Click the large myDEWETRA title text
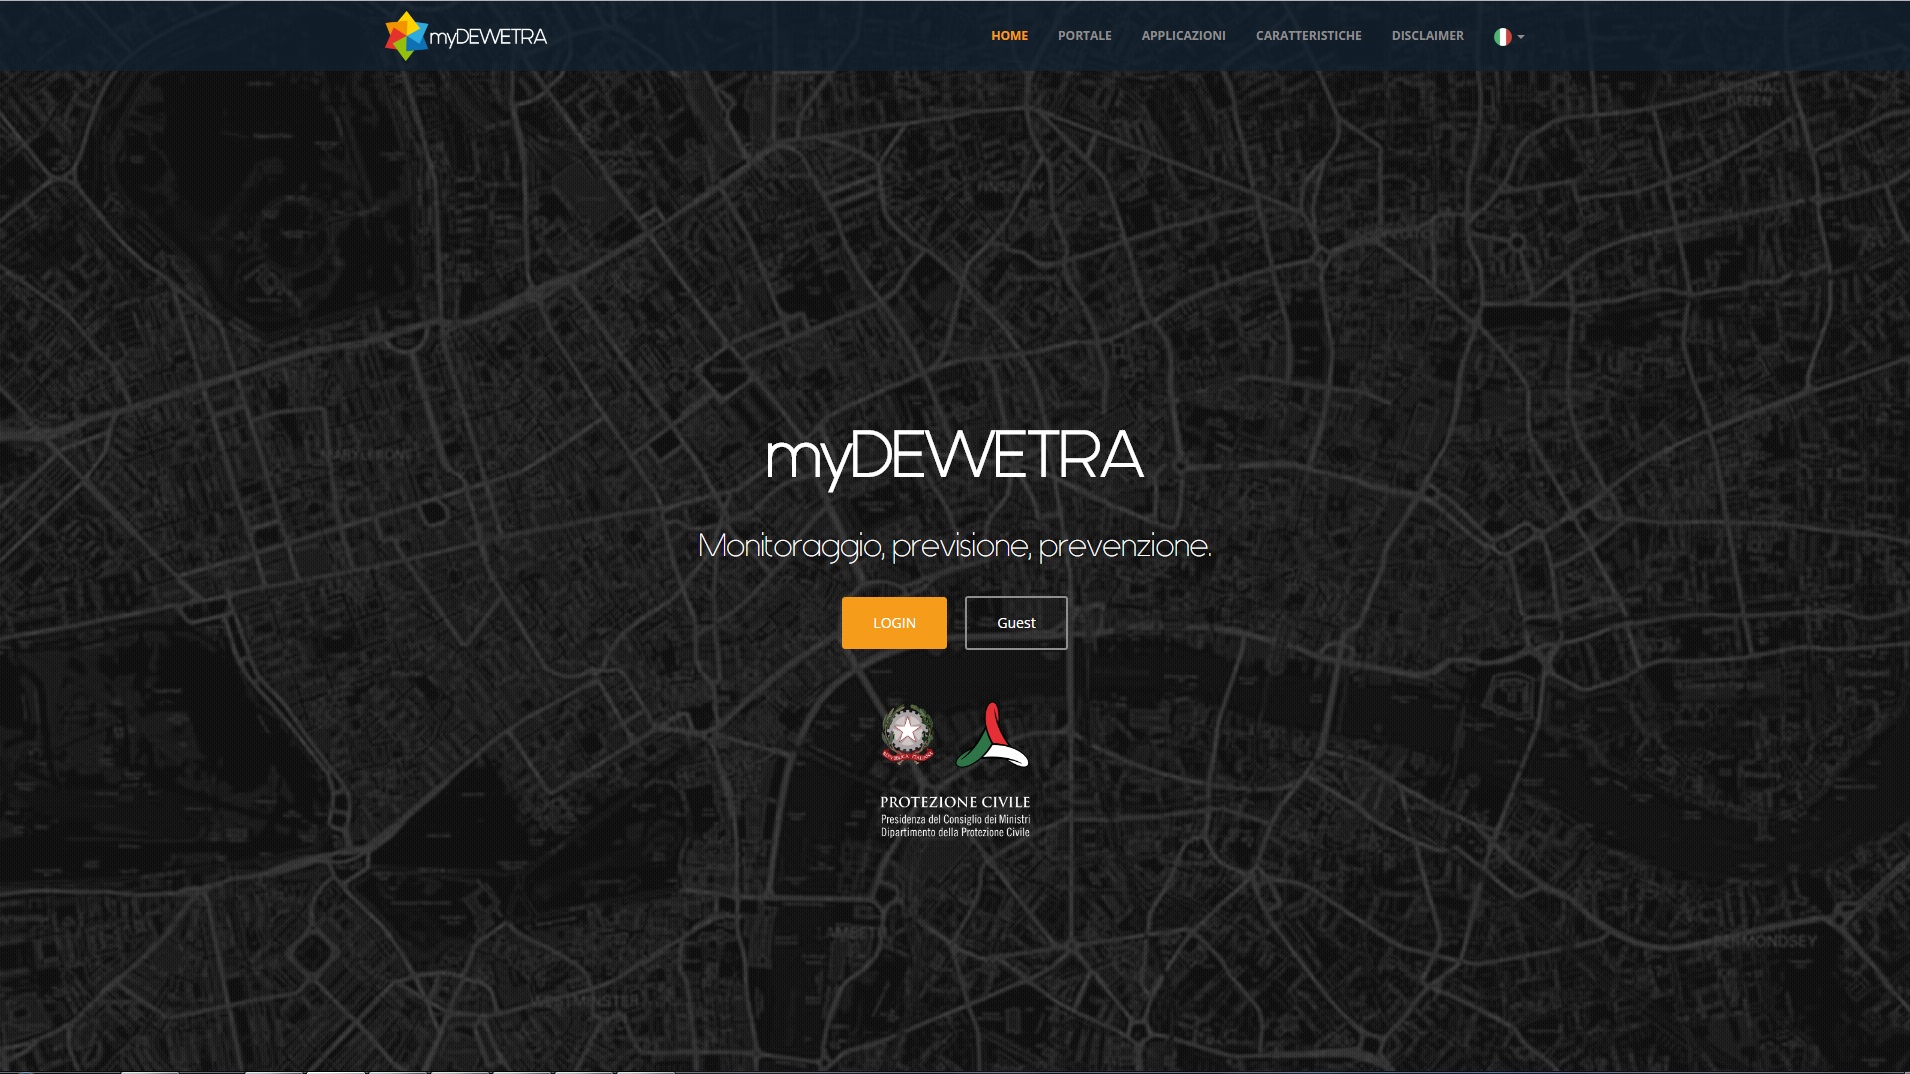Screen dimensions: 1910x1074 pos(954,458)
